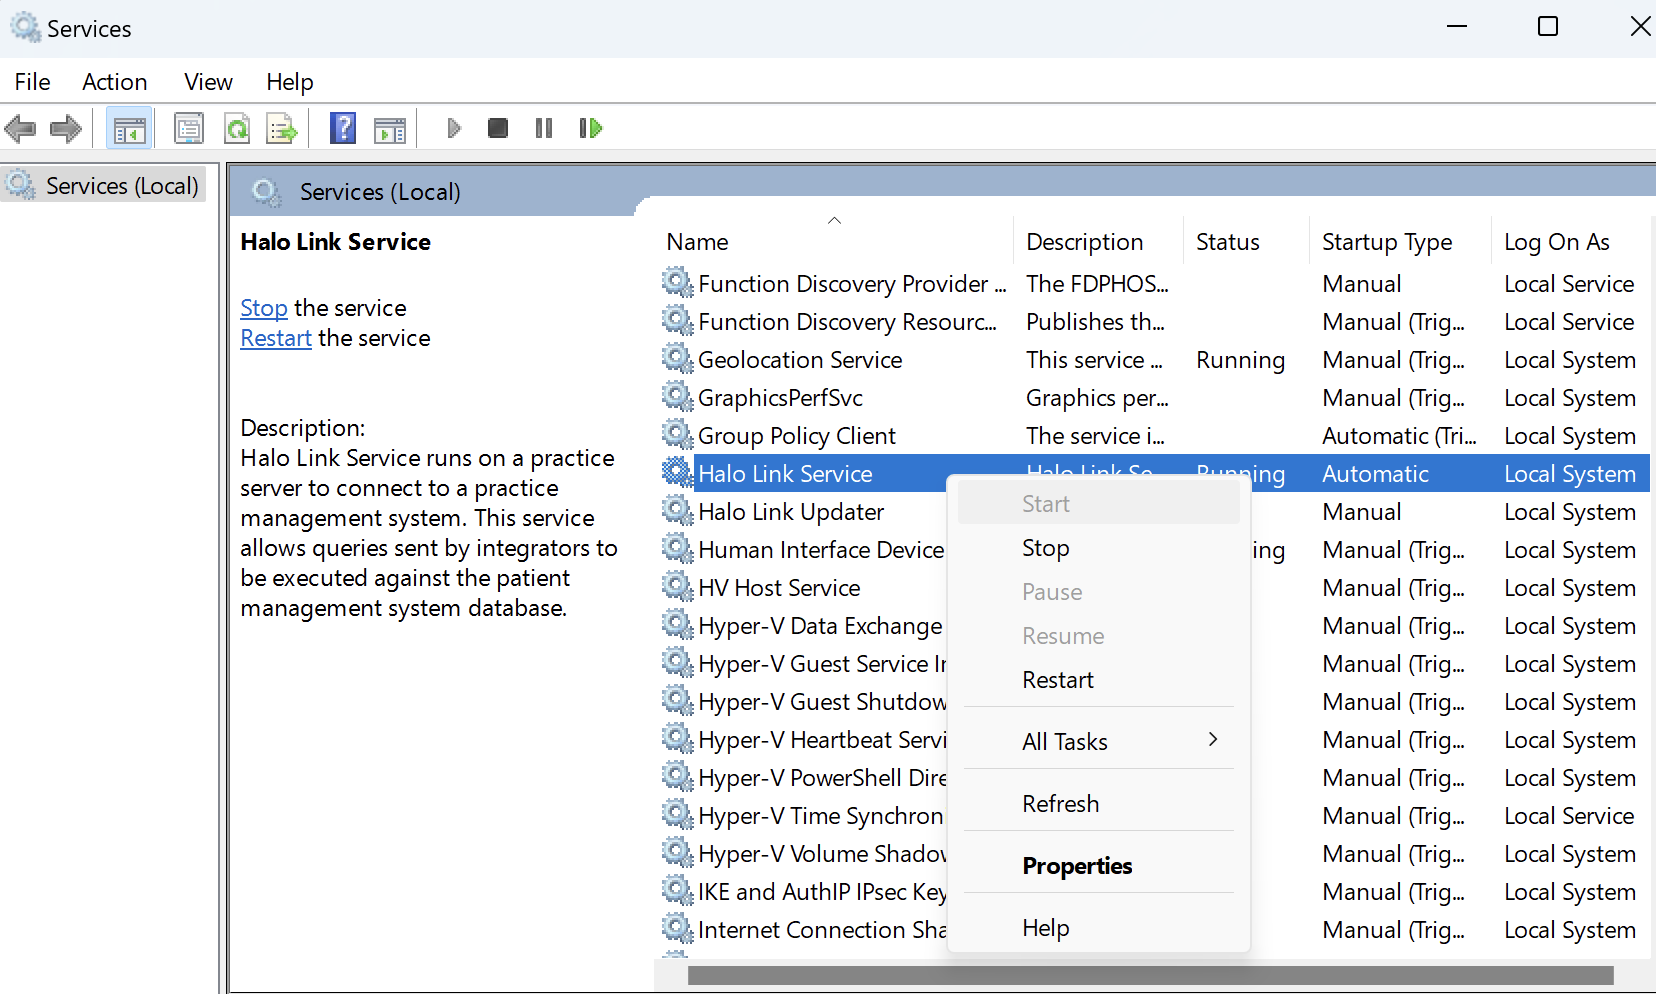Click the Restart Service toolbar icon
Screen dimensions: 1656x994
(x=591, y=128)
